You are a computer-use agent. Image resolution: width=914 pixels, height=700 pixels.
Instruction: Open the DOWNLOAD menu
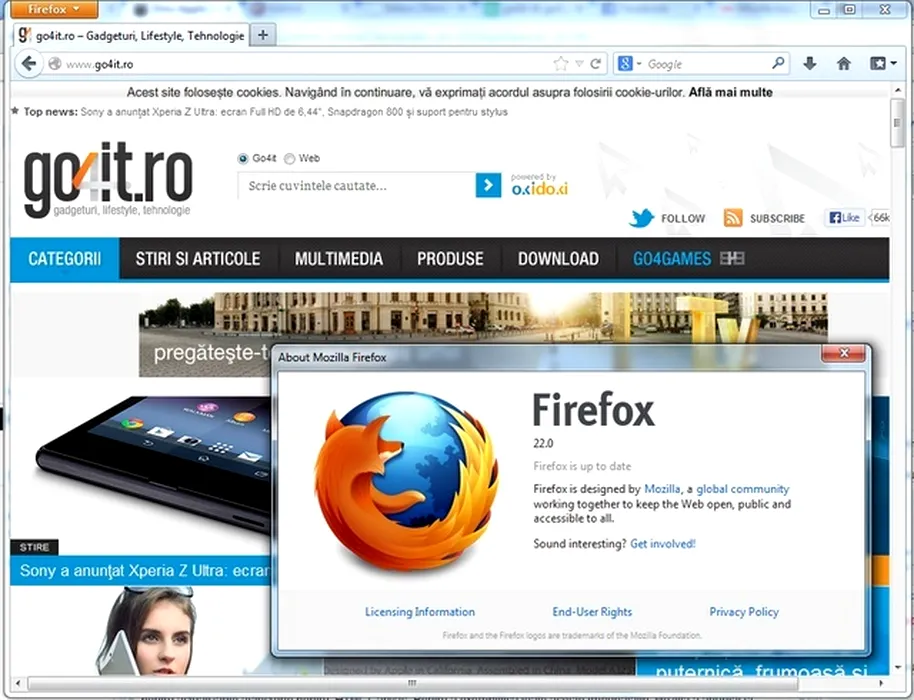[558, 259]
